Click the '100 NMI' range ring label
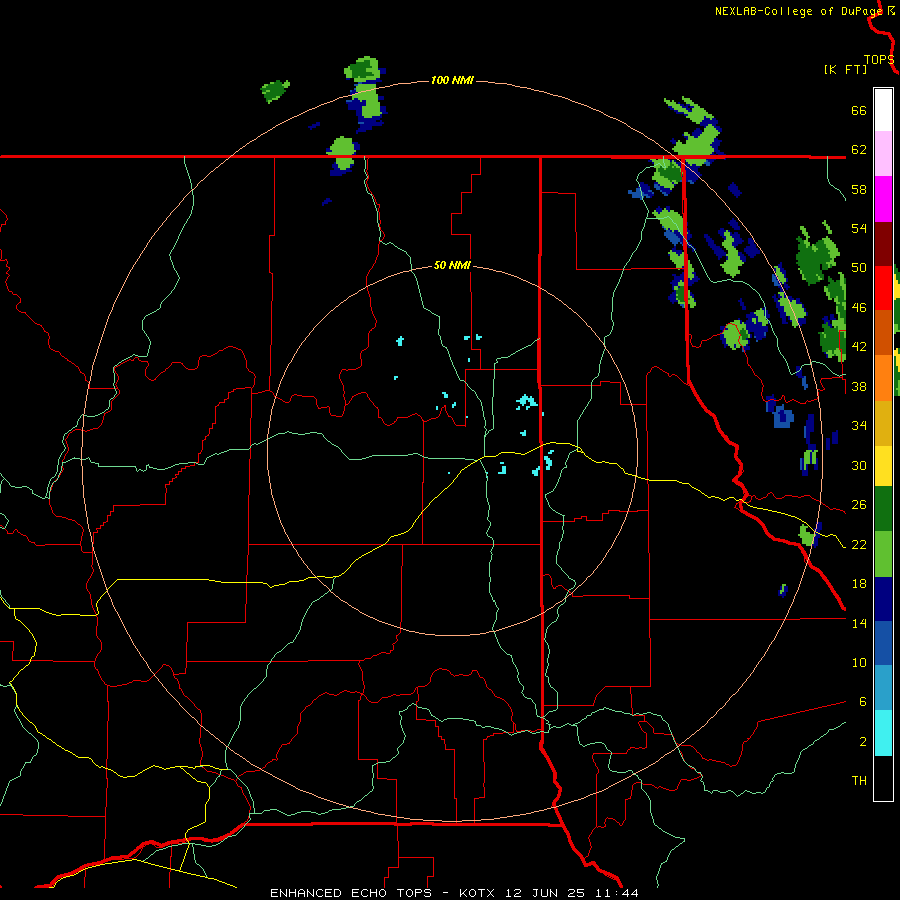Viewport: 900px width, 900px height. tap(452, 80)
